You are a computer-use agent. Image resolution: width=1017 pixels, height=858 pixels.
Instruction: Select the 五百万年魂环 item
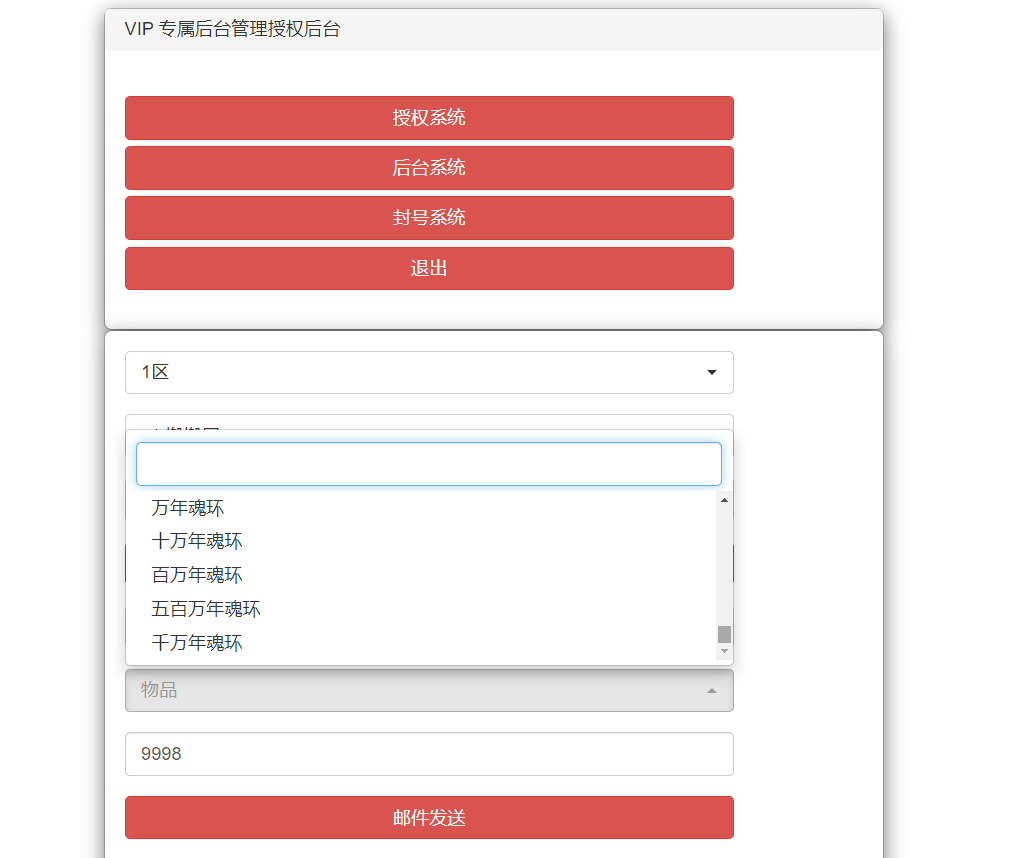click(206, 609)
